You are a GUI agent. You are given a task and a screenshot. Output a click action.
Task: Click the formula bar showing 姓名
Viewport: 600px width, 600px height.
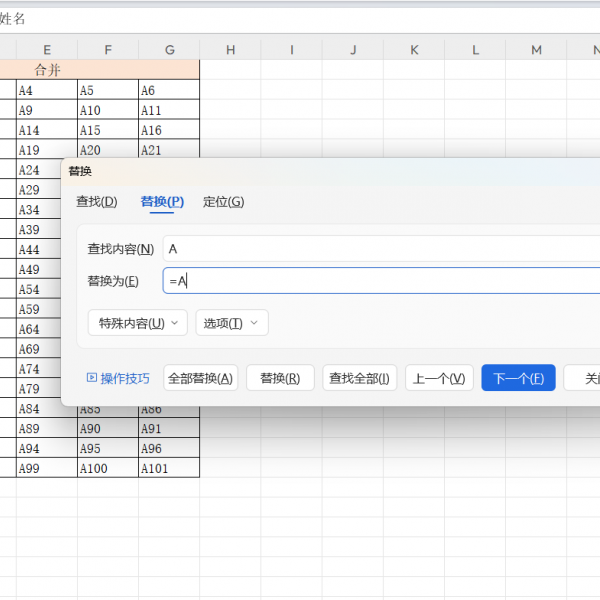(300, 18)
